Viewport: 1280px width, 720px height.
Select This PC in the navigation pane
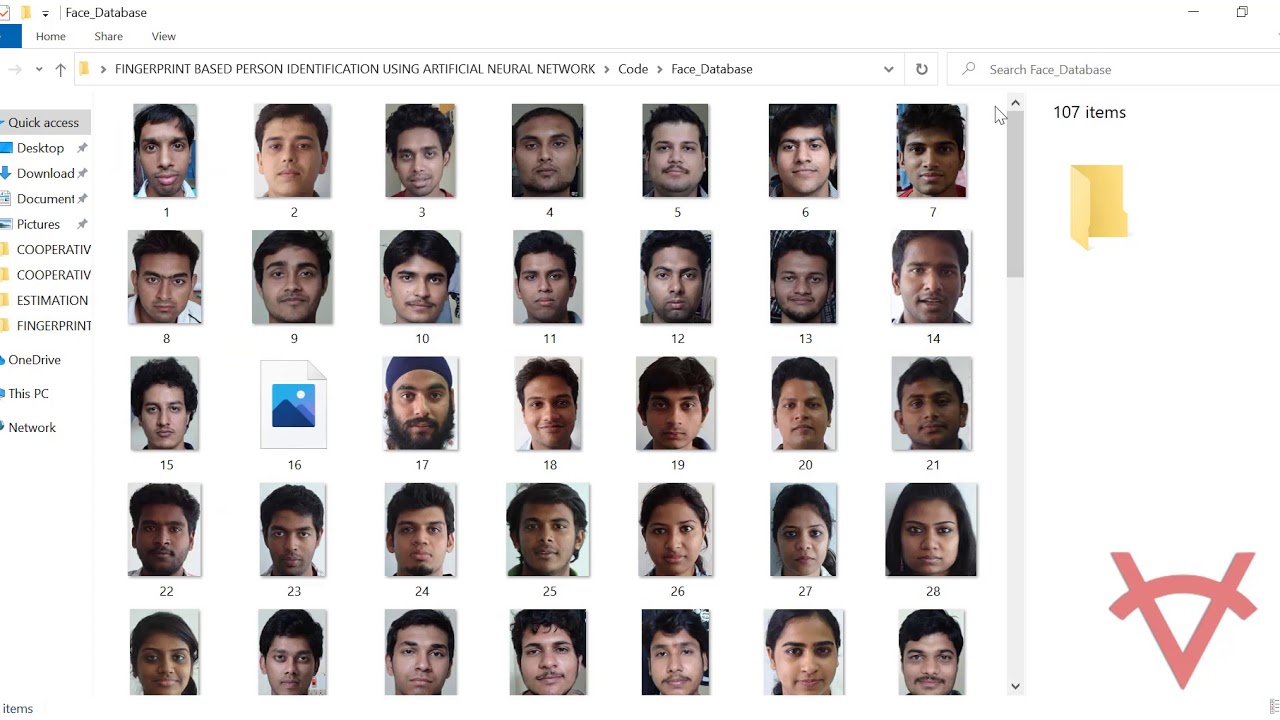[28, 394]
